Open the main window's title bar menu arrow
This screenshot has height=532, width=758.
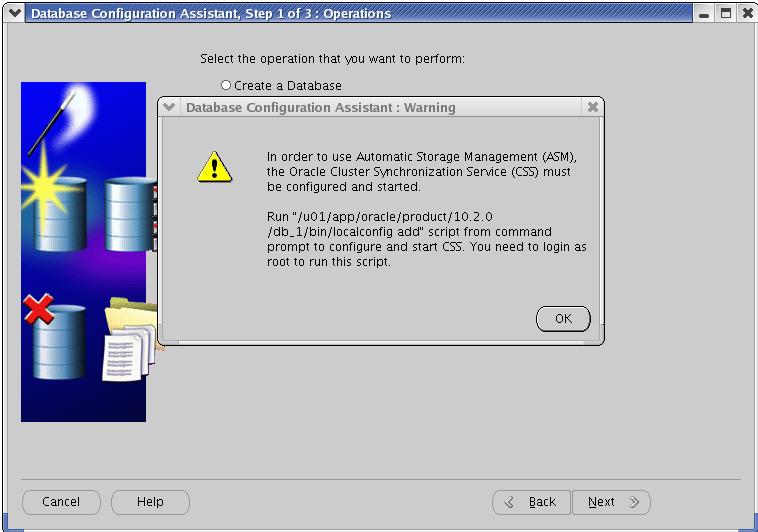13,14
